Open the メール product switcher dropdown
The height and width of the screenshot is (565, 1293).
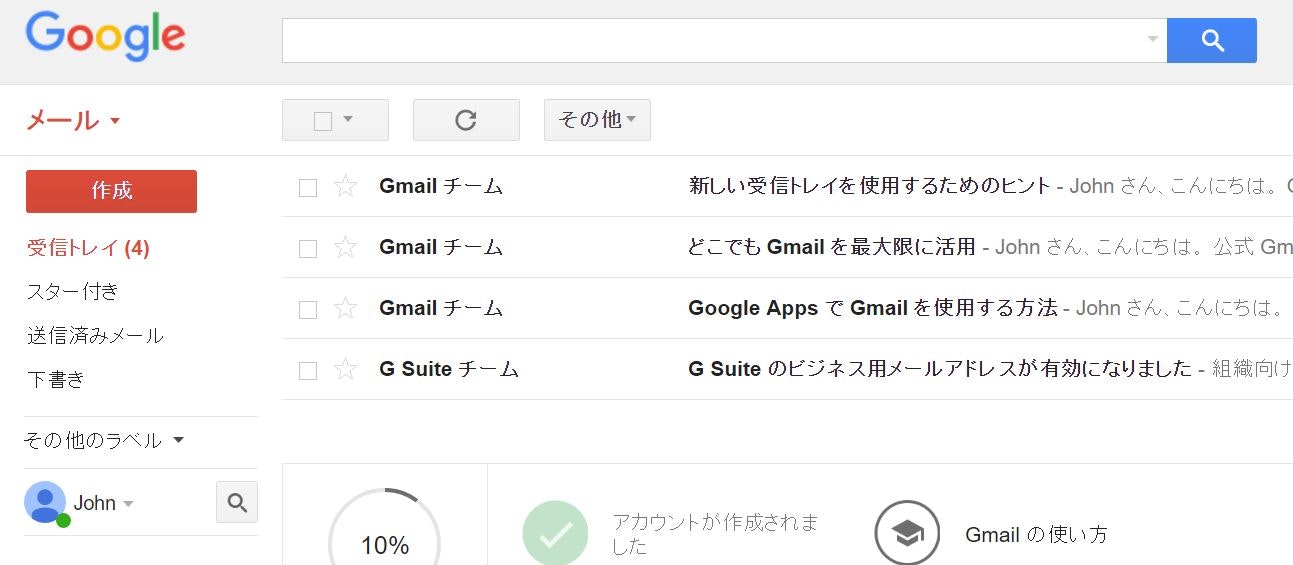tap(73, 121)
